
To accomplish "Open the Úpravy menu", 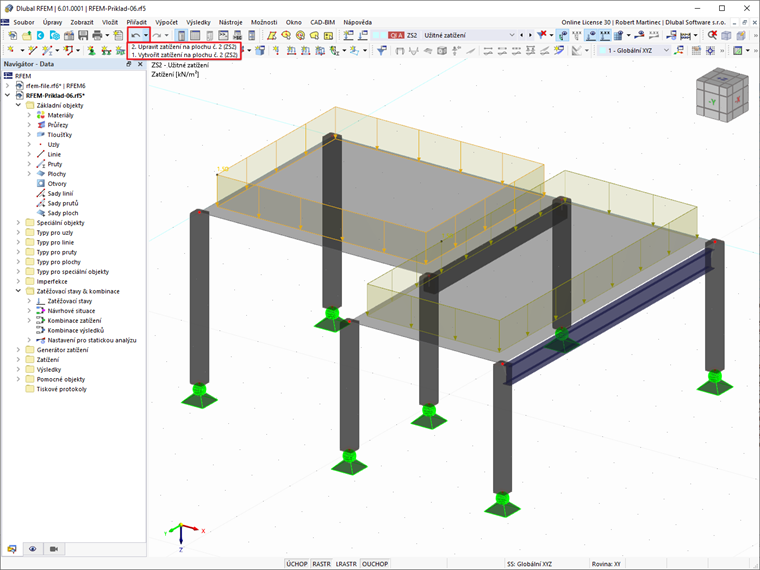I will tap(52, 22).
